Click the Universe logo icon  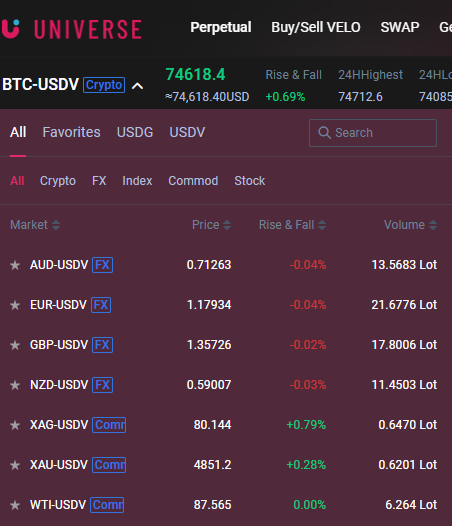coord(10,29)
